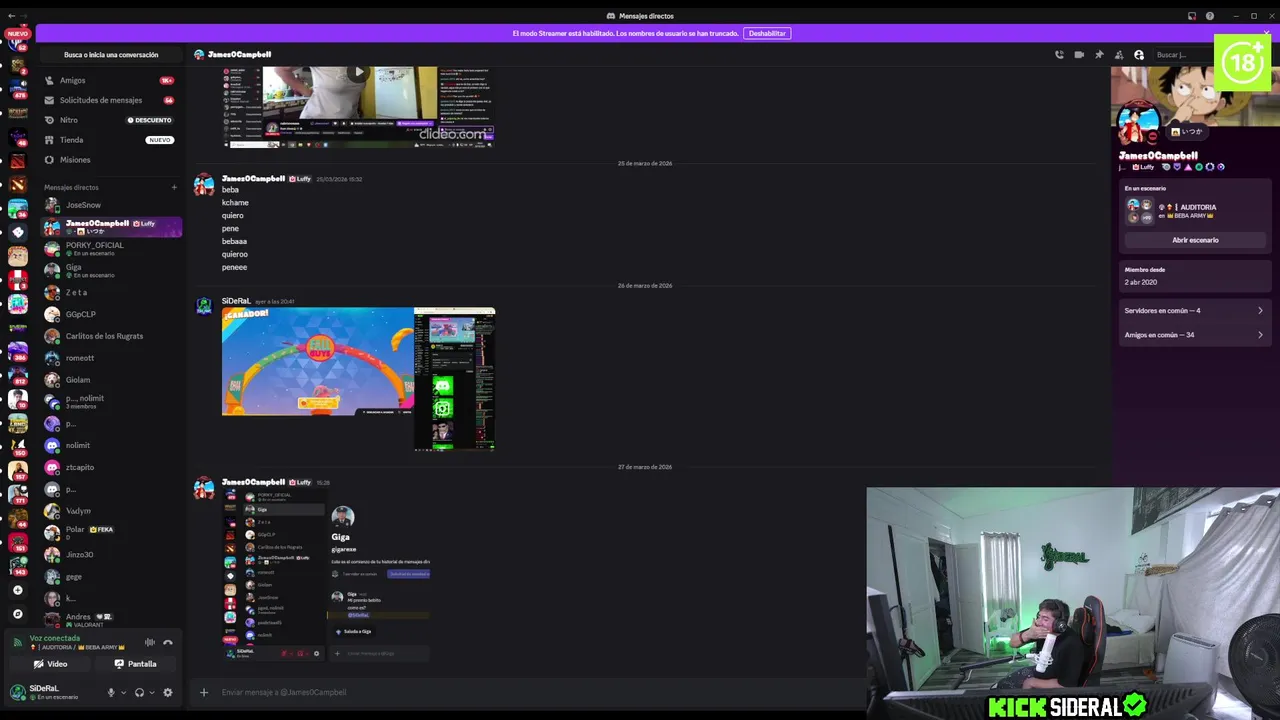
Task: Disconnect from voice with hang-up icon
Action: [168, 643]
